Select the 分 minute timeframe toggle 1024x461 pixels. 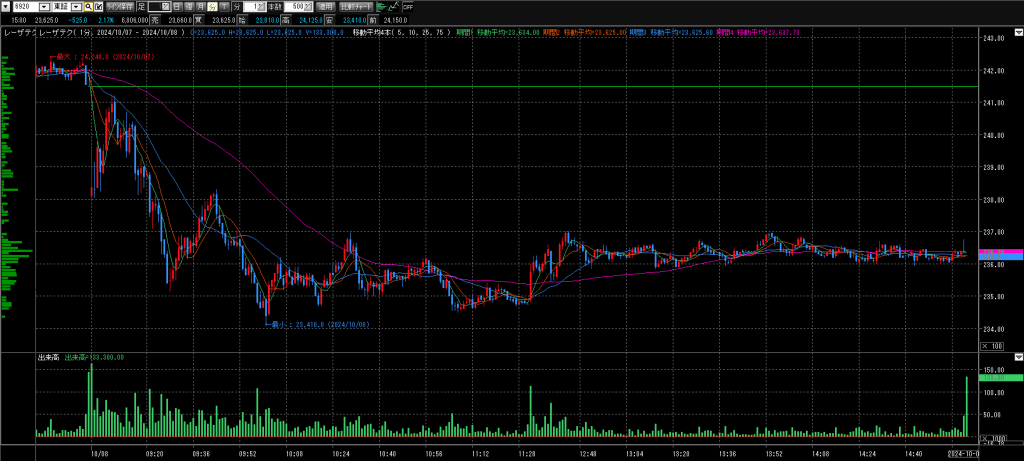[212, 6]
